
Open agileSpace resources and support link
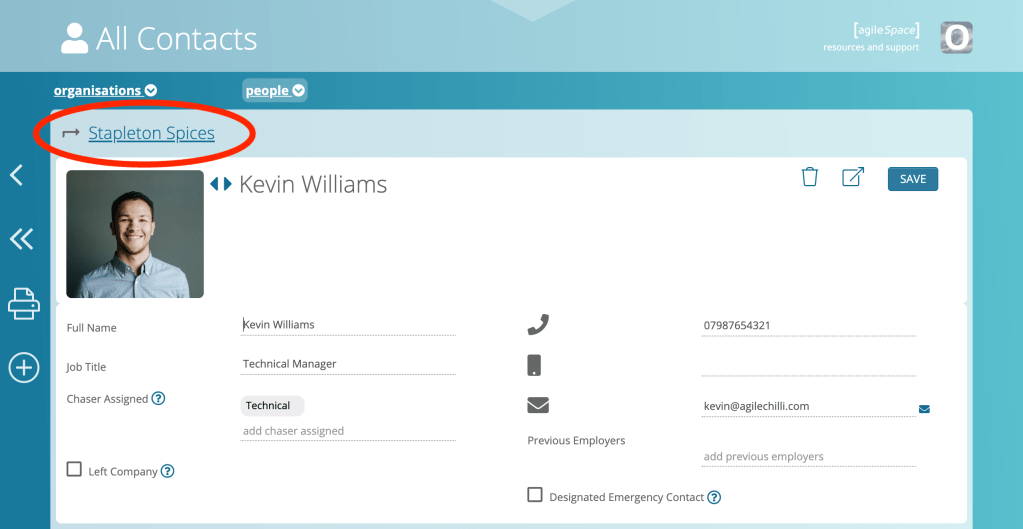click(x=870, y=39)
